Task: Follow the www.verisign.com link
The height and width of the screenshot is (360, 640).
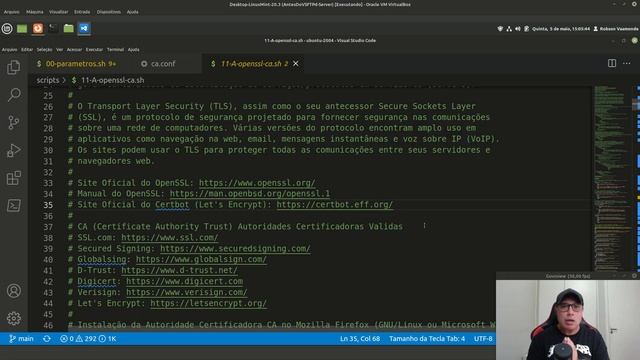Action: click(x=187, y=292)
